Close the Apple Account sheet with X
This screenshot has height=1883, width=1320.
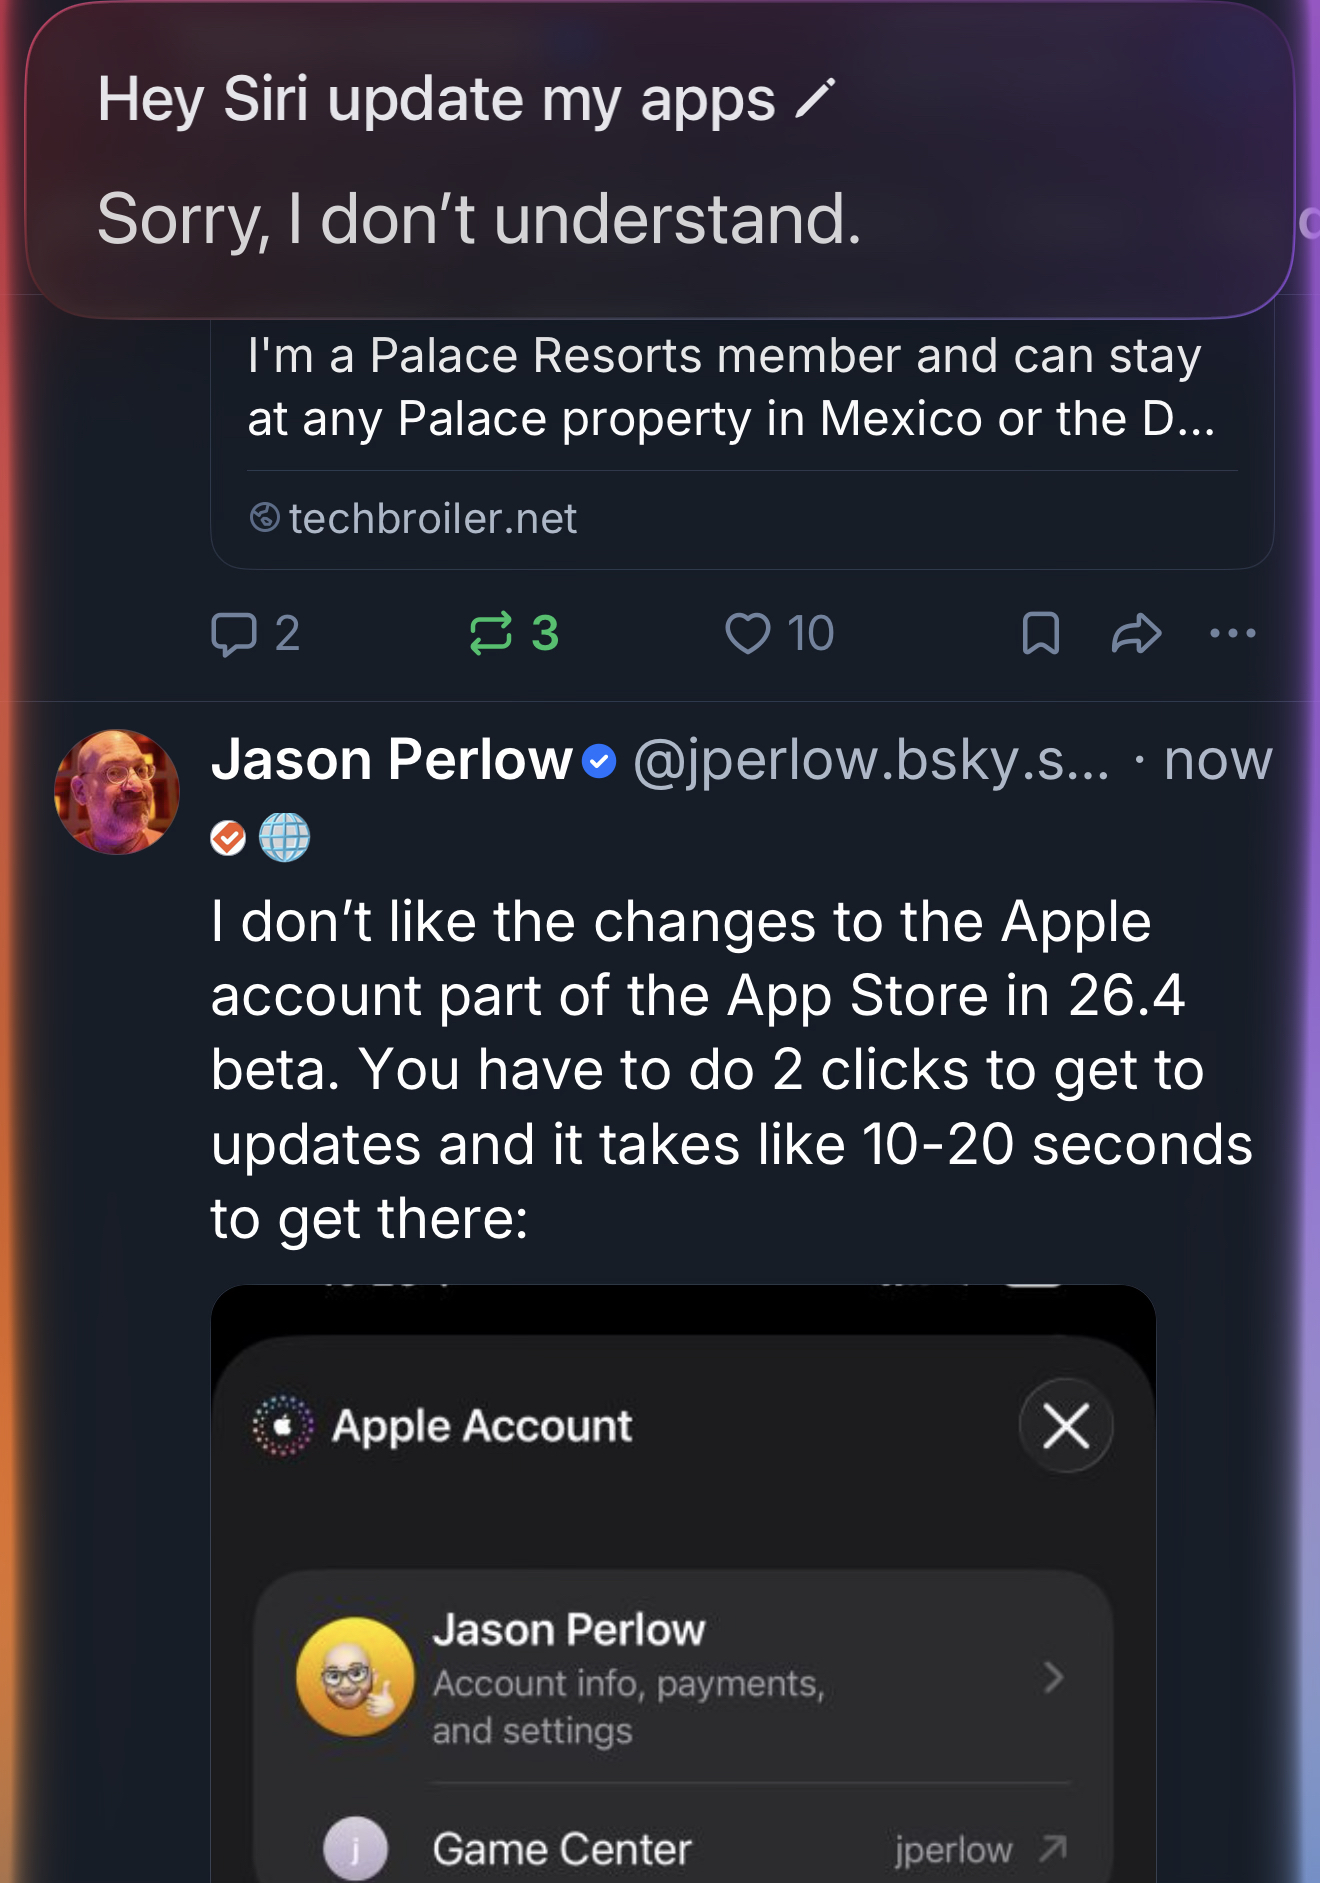click(1066, 1426)
